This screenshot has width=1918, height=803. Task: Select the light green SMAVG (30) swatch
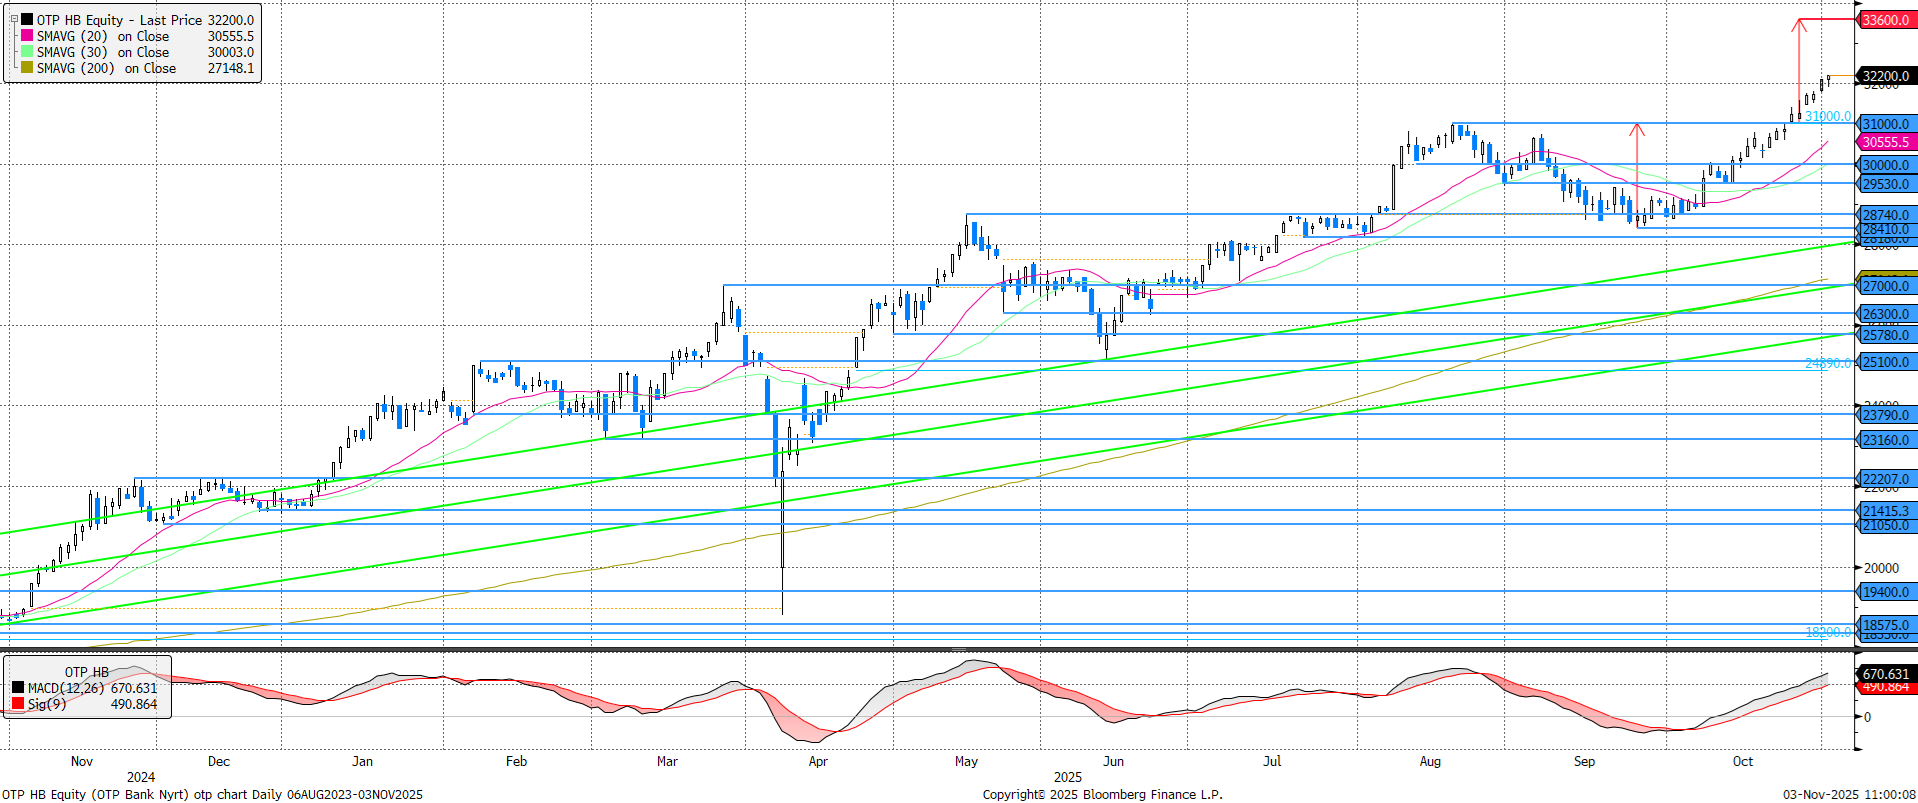click(x=27, y=52)
